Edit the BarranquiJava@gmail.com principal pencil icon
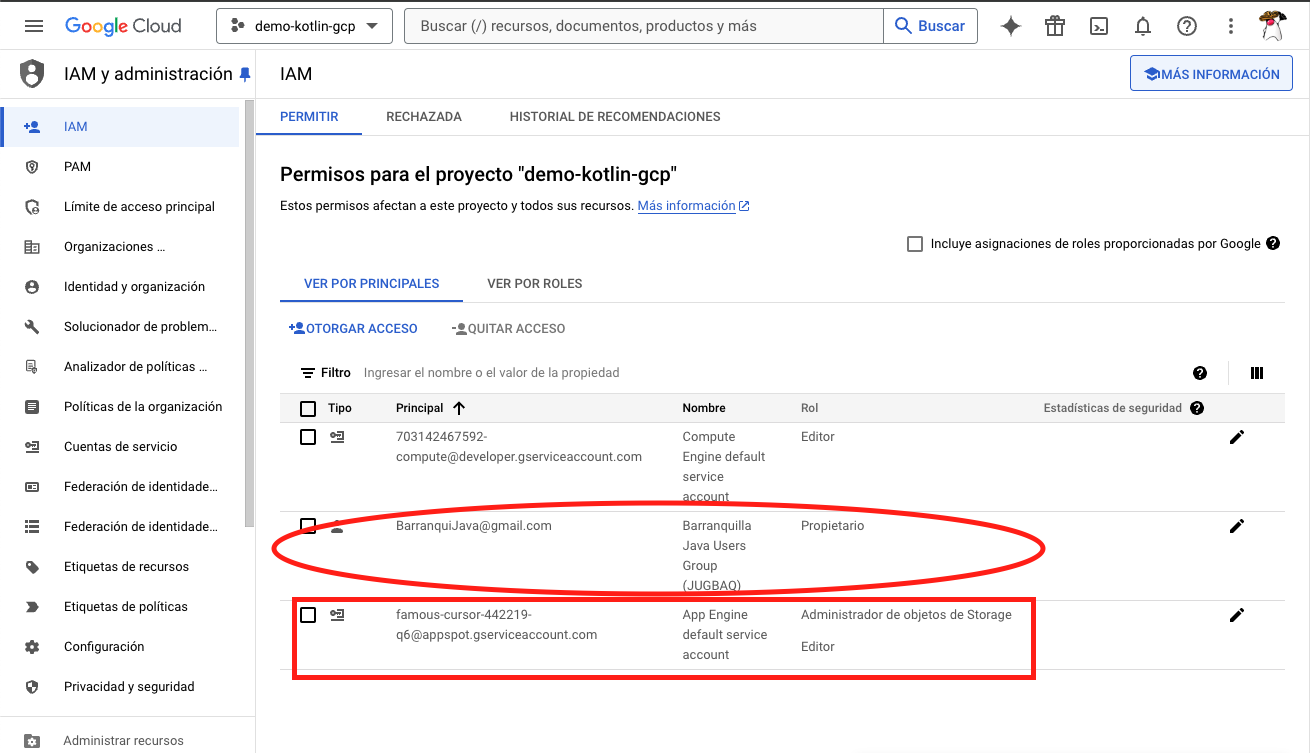This screenshot has height=753, width=1310. [1237, 526]
